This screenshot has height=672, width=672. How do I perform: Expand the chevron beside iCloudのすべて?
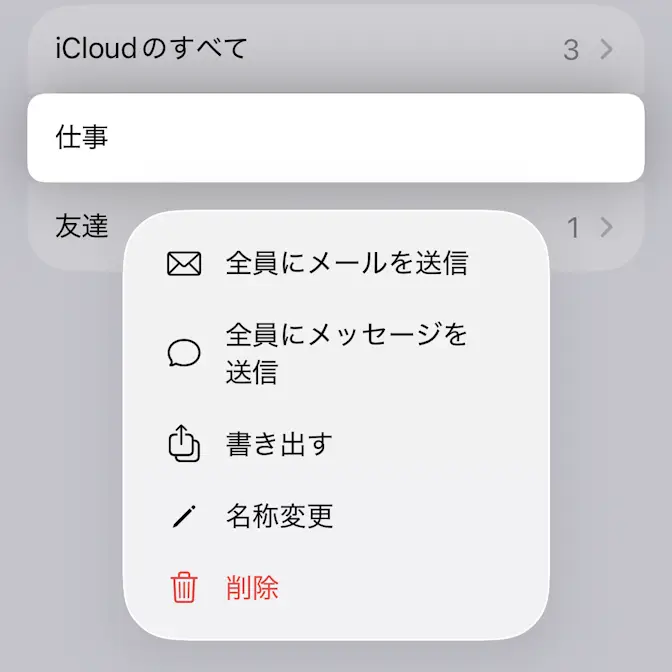point(606,49)
